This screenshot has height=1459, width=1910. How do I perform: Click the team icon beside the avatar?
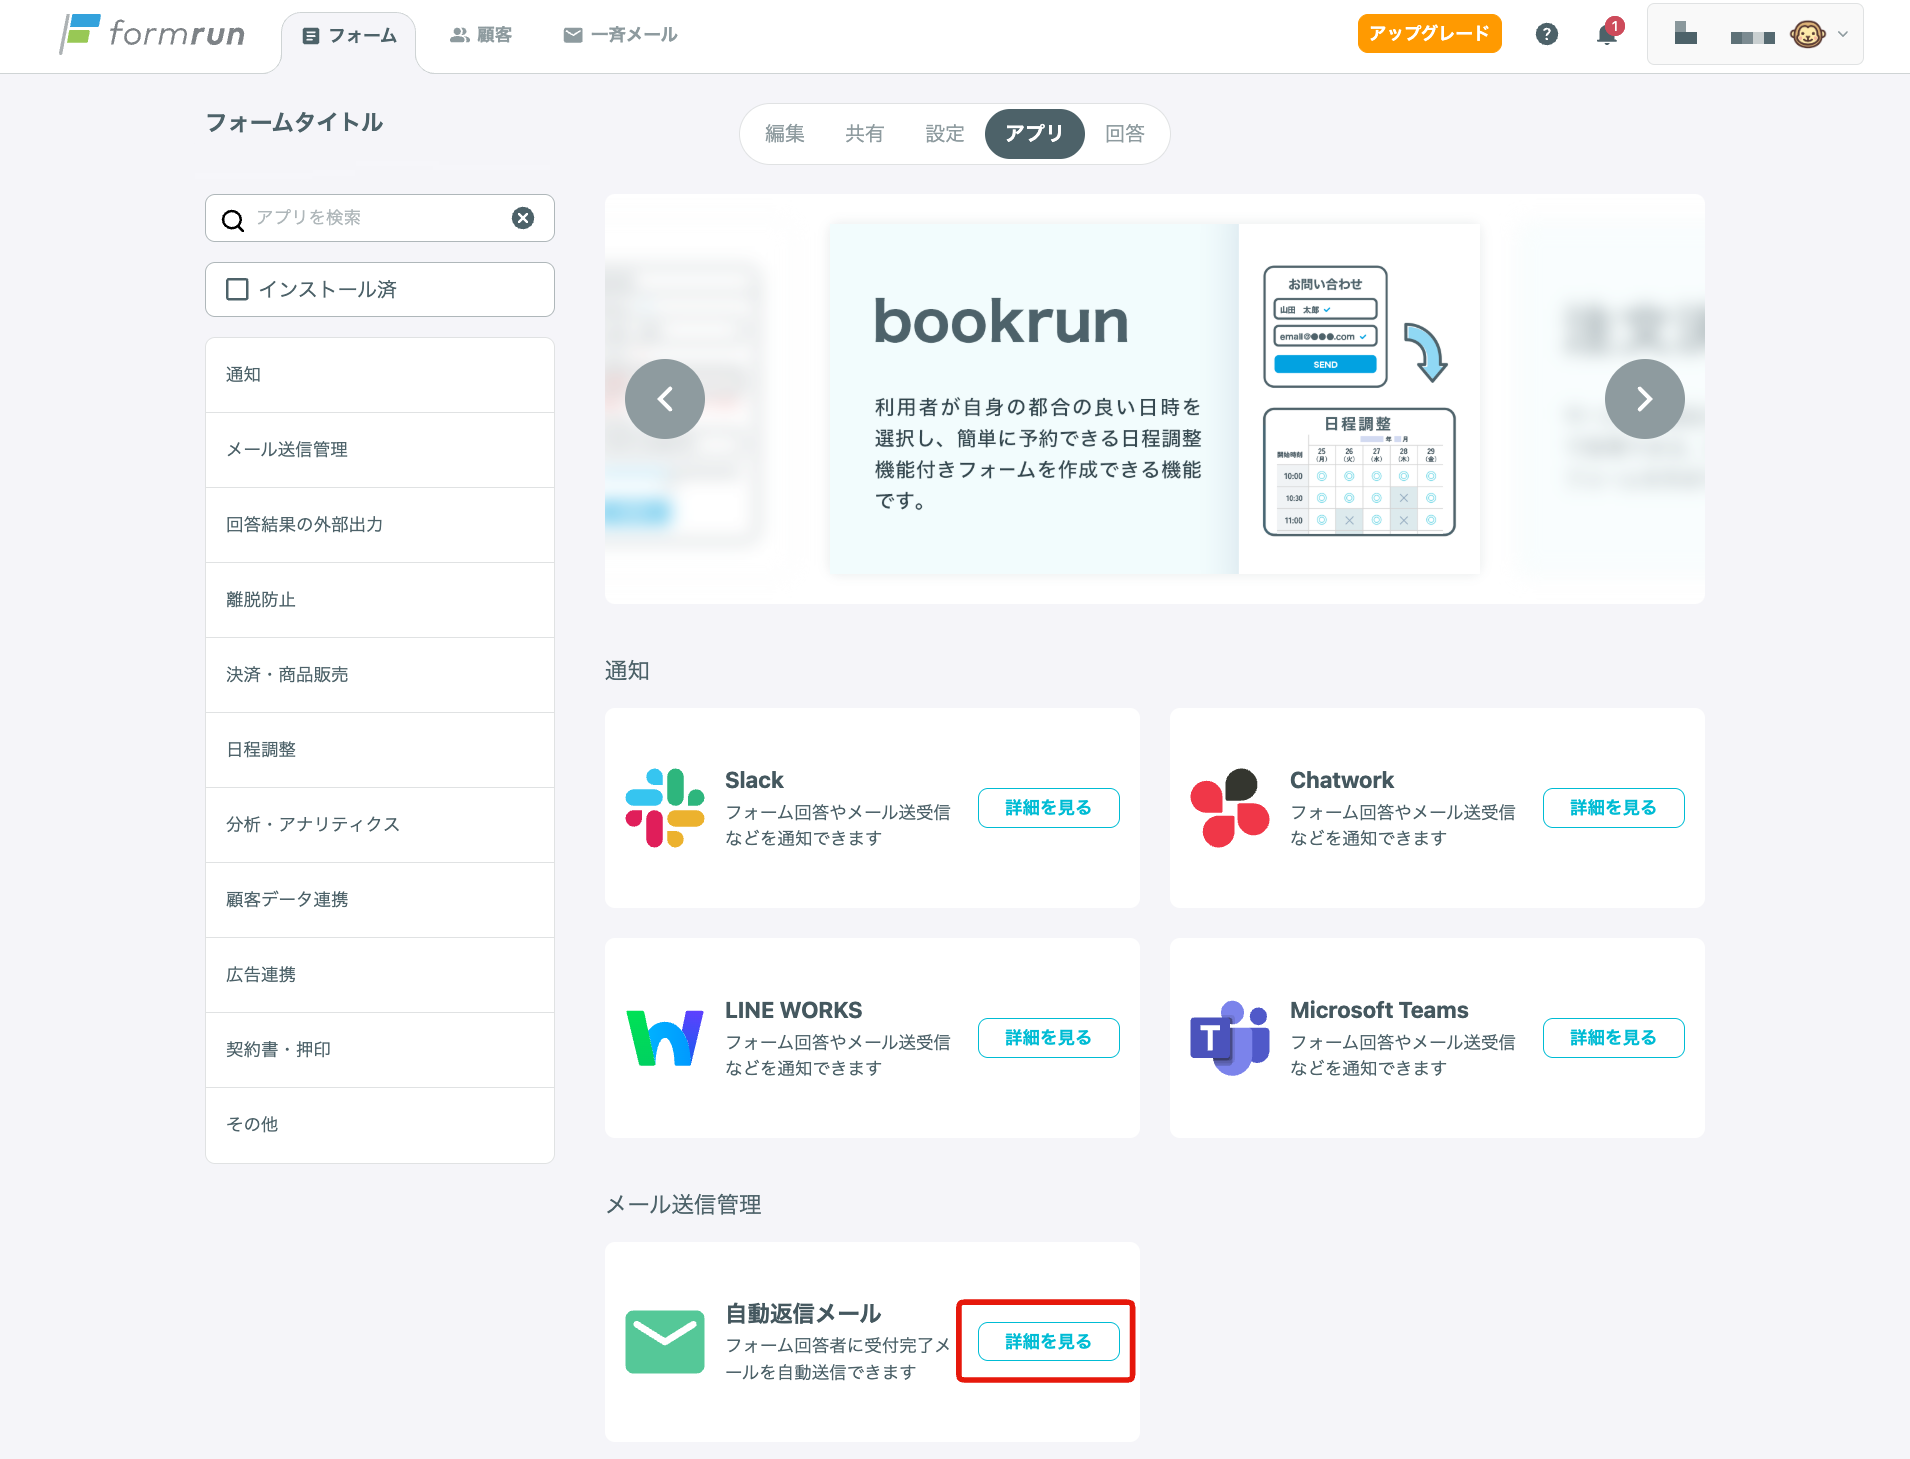pyautogui.click(x=1686, y=33)
